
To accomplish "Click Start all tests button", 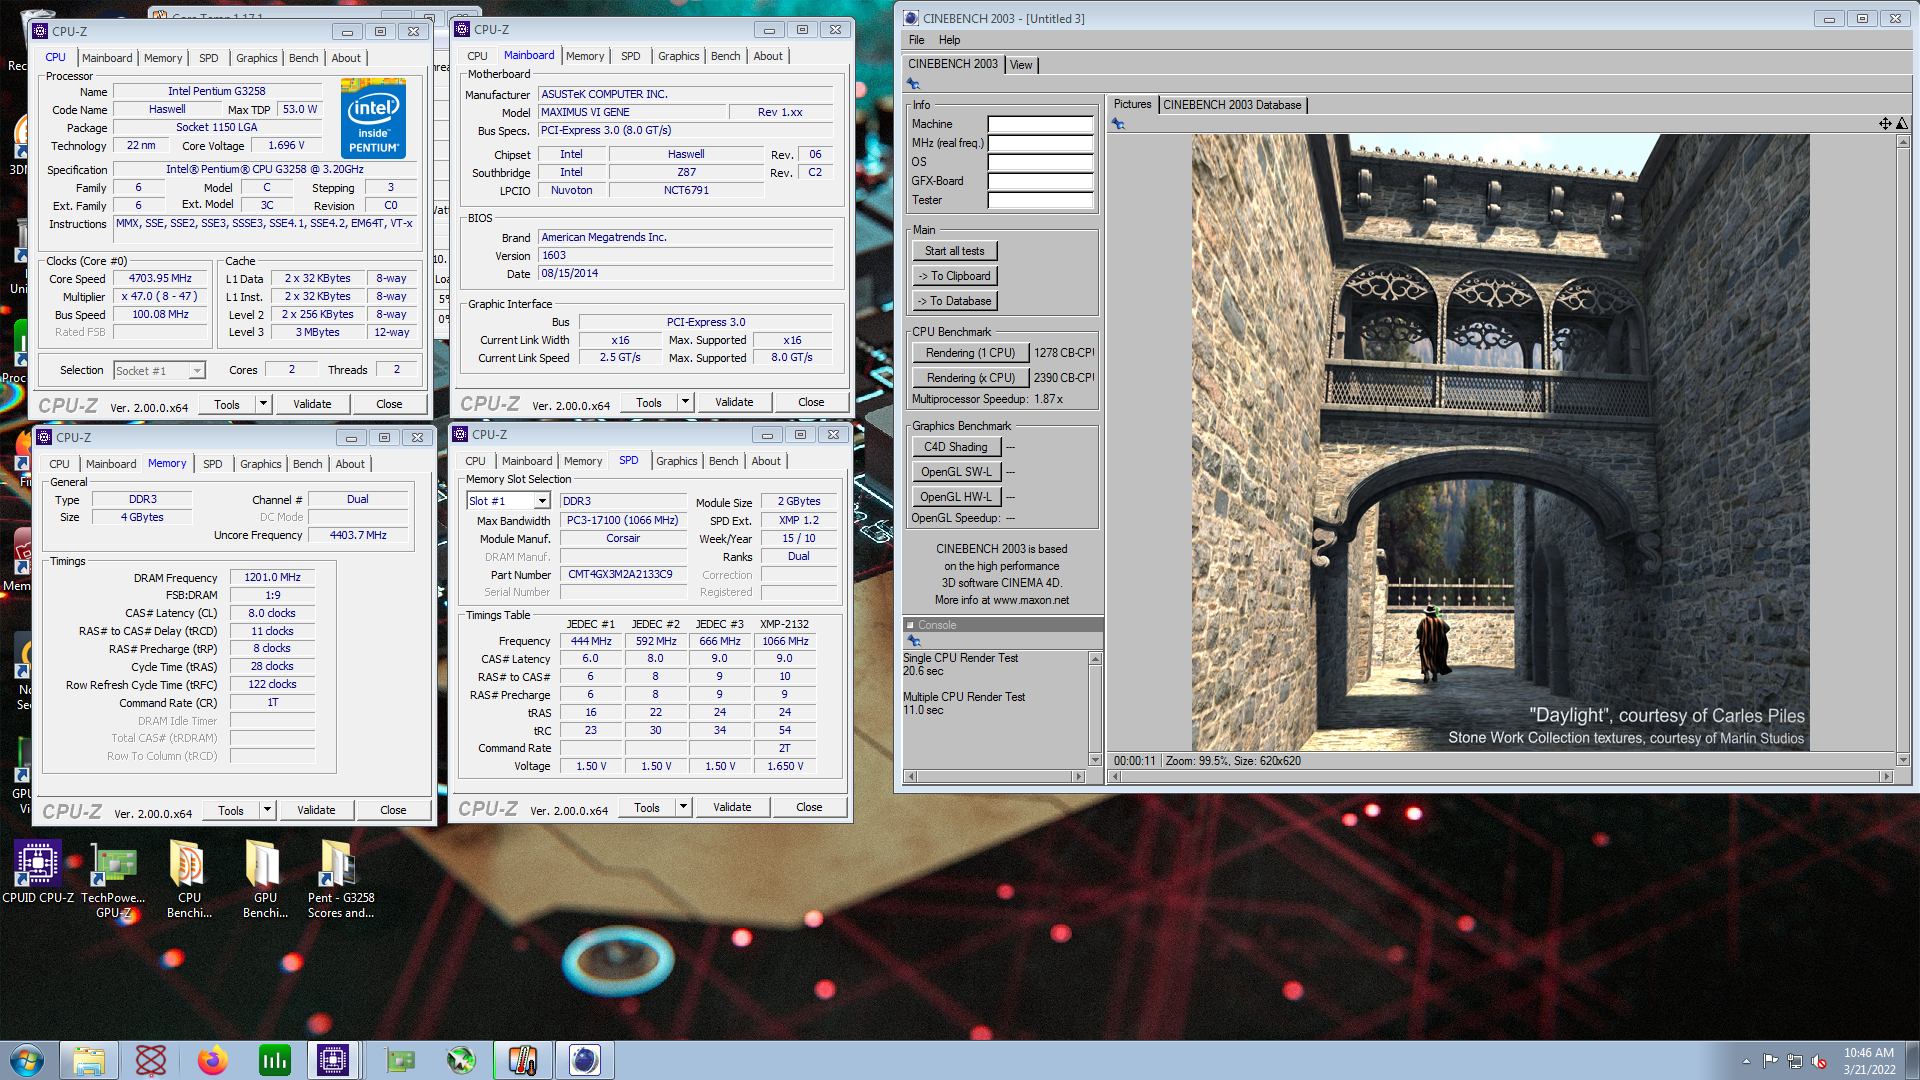I will (954, 251).
